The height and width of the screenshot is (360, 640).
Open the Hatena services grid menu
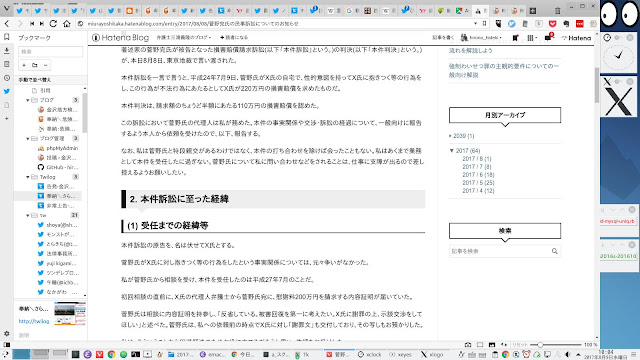coord(531,38)
